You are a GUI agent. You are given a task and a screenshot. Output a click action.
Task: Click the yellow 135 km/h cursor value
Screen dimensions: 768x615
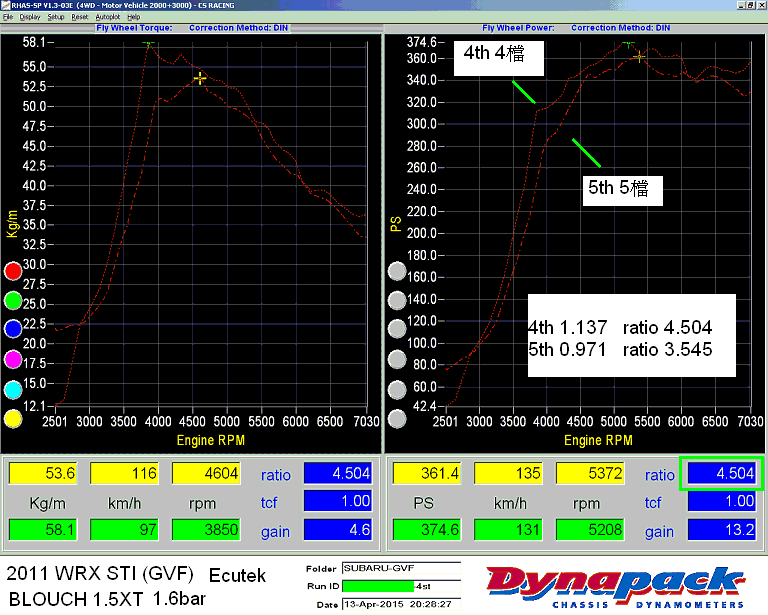tap(509, 473)
